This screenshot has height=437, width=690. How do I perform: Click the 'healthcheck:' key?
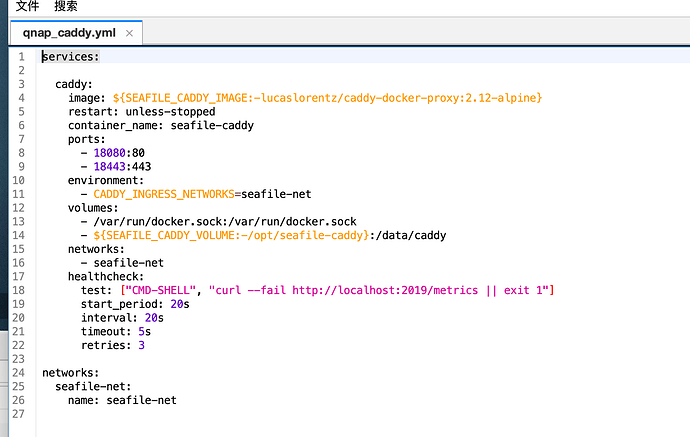tap(106, 276)
